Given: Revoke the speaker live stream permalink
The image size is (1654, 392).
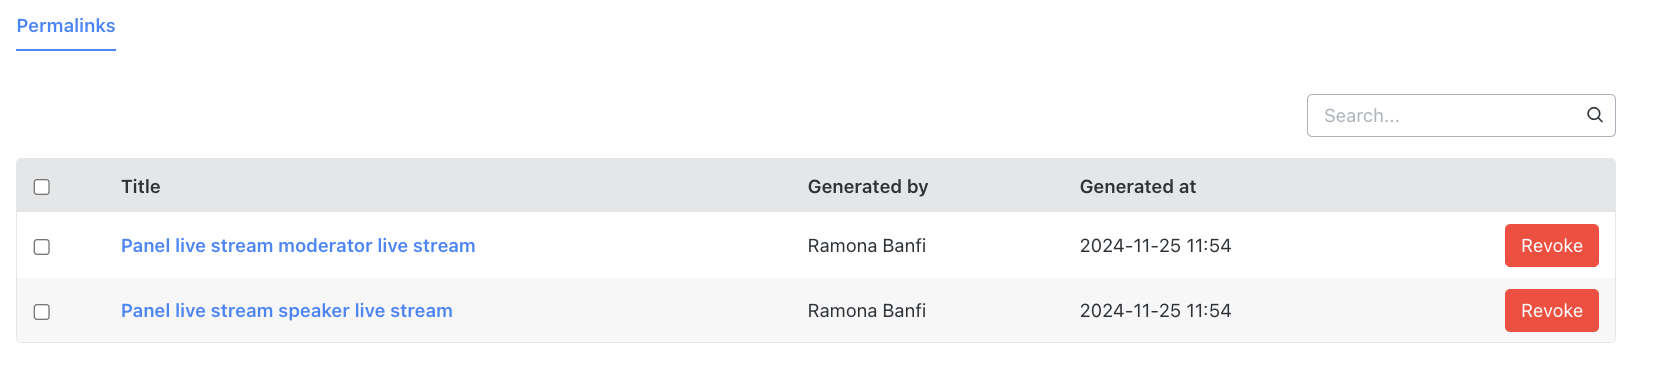Looking at the screenshot, I should [1551, 311].
